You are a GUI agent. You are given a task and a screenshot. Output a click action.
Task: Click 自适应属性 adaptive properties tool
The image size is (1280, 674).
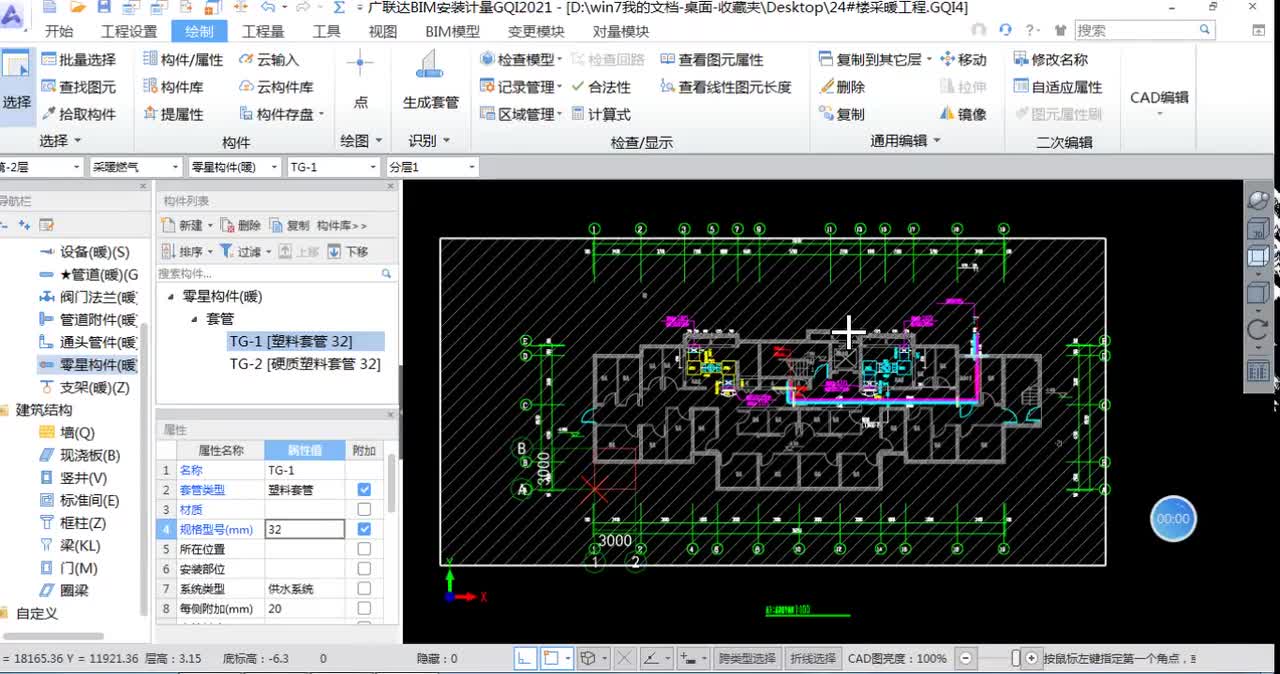tap(1057, 87)
